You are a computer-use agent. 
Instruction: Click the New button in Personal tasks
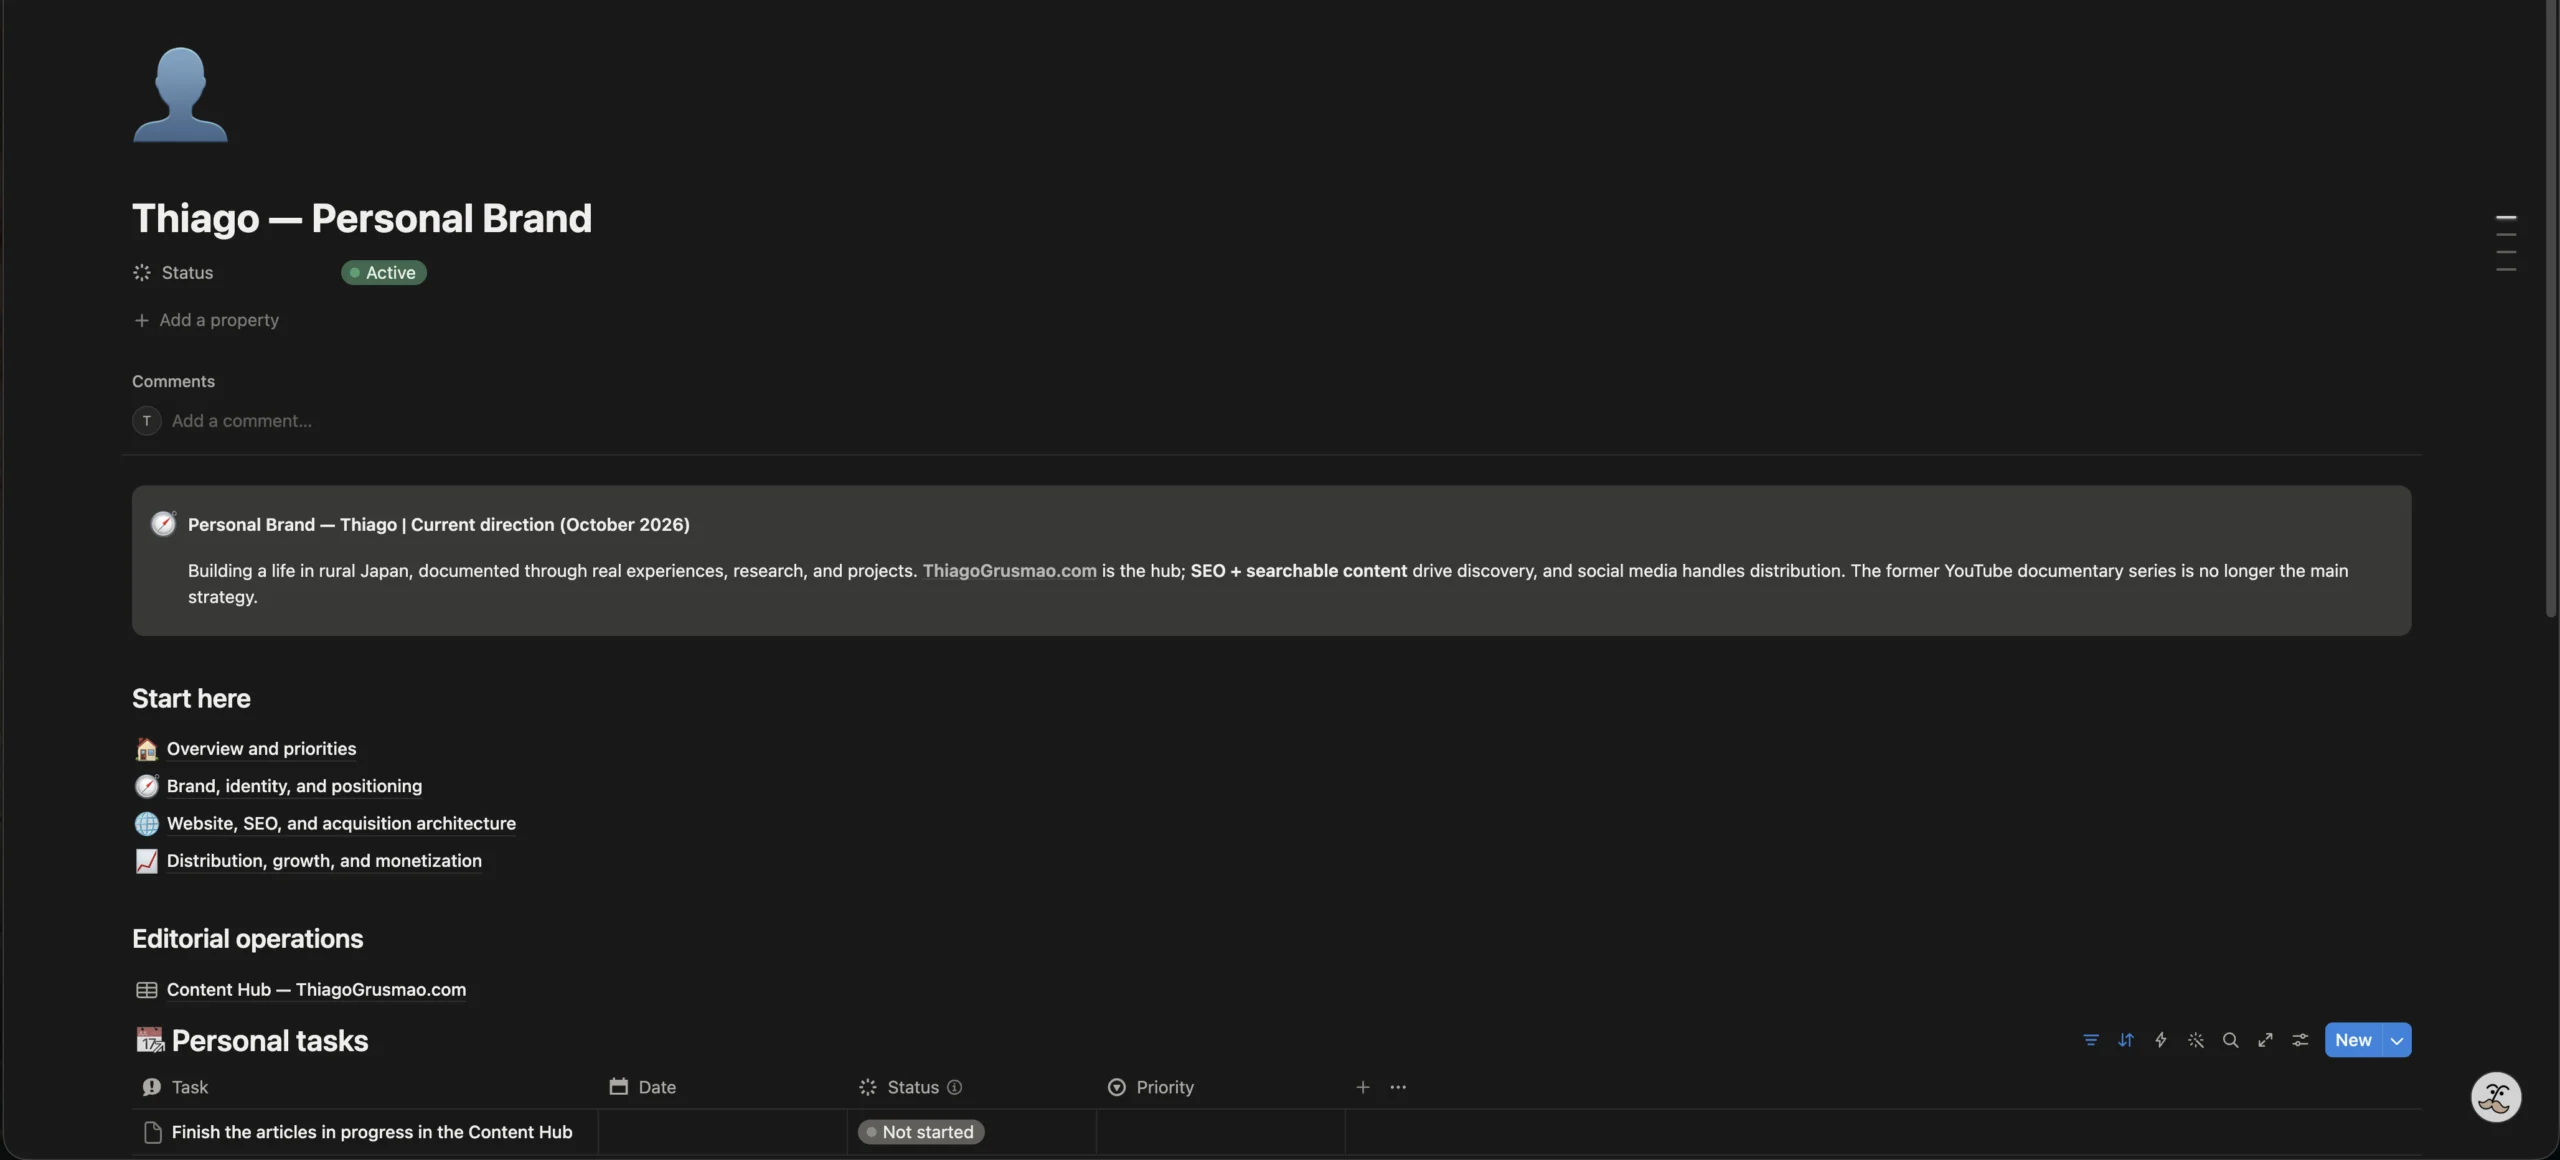click(x=2353, y=1040)
